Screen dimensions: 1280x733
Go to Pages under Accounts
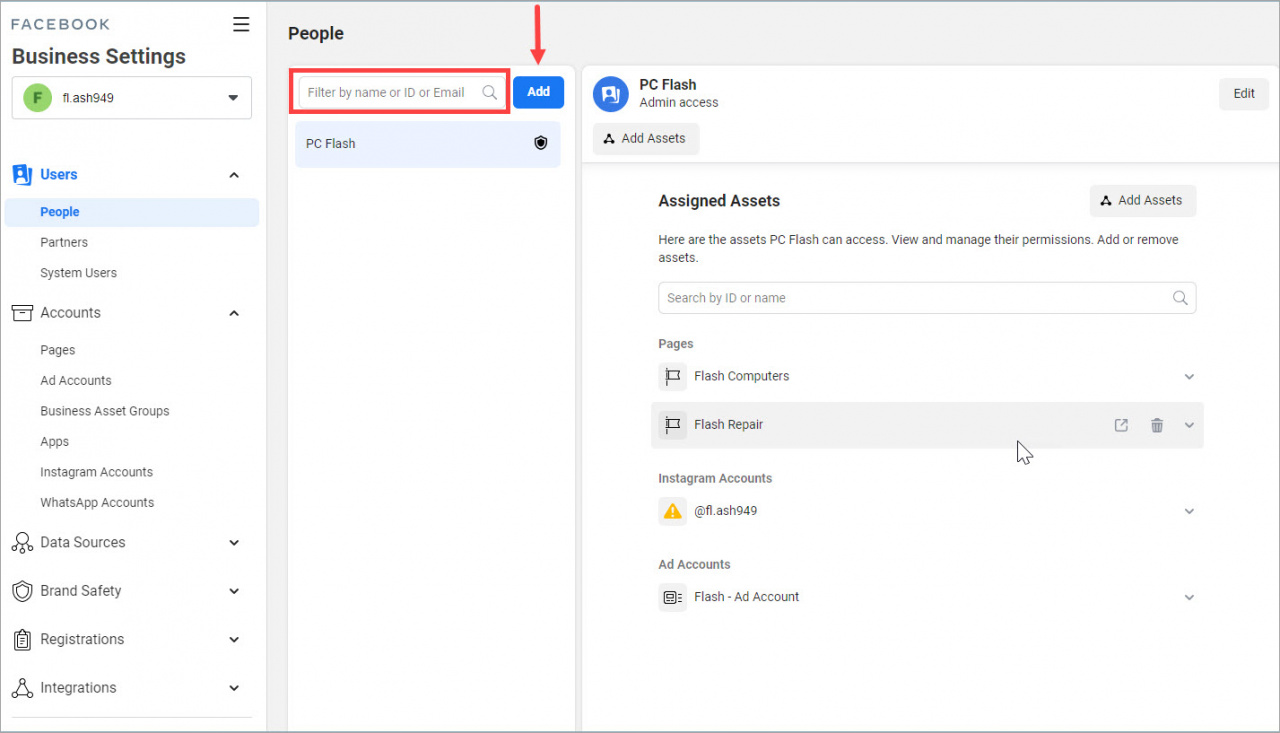coord(58,350)
